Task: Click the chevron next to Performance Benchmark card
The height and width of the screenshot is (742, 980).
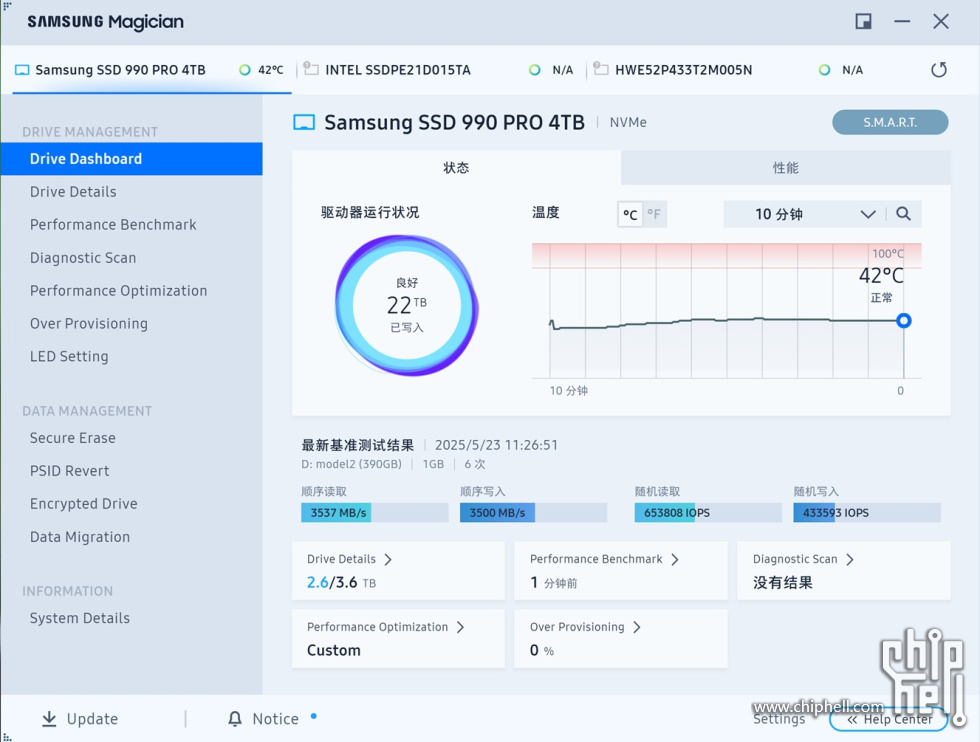Action: [675, 559]
